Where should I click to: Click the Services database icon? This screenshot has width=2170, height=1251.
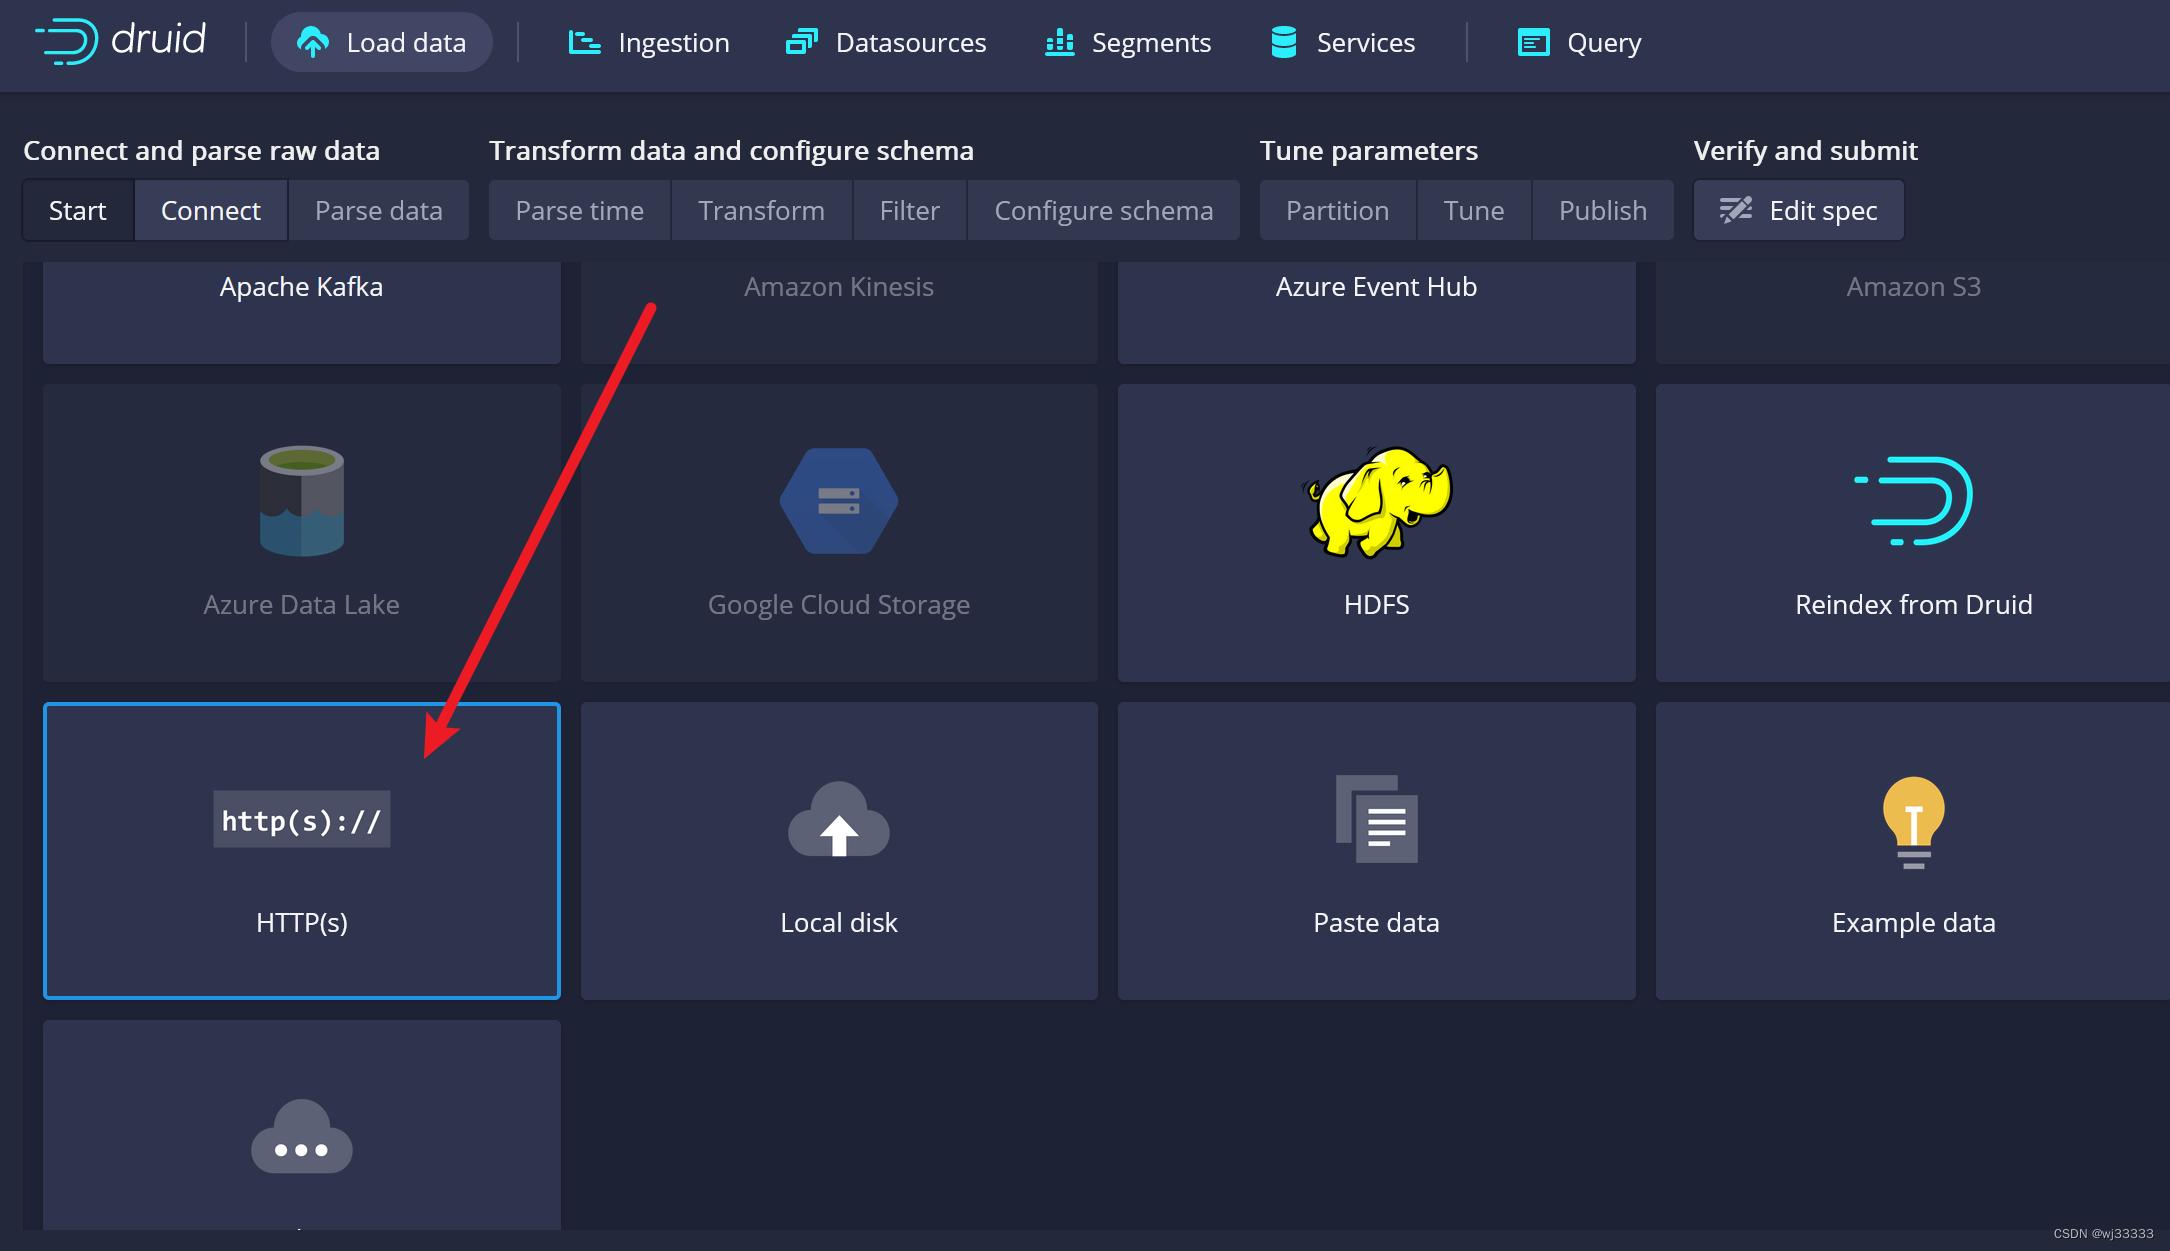pos(1283,42)
